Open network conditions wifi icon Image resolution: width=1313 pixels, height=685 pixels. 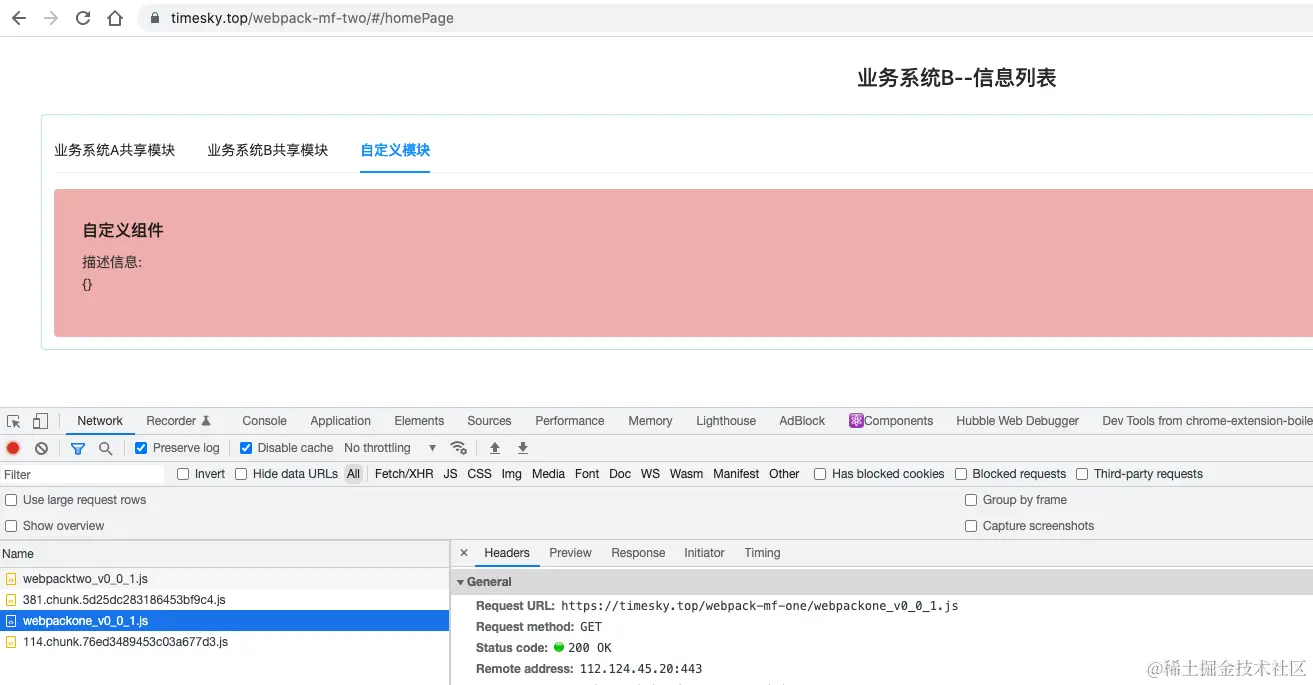point(459,448)
